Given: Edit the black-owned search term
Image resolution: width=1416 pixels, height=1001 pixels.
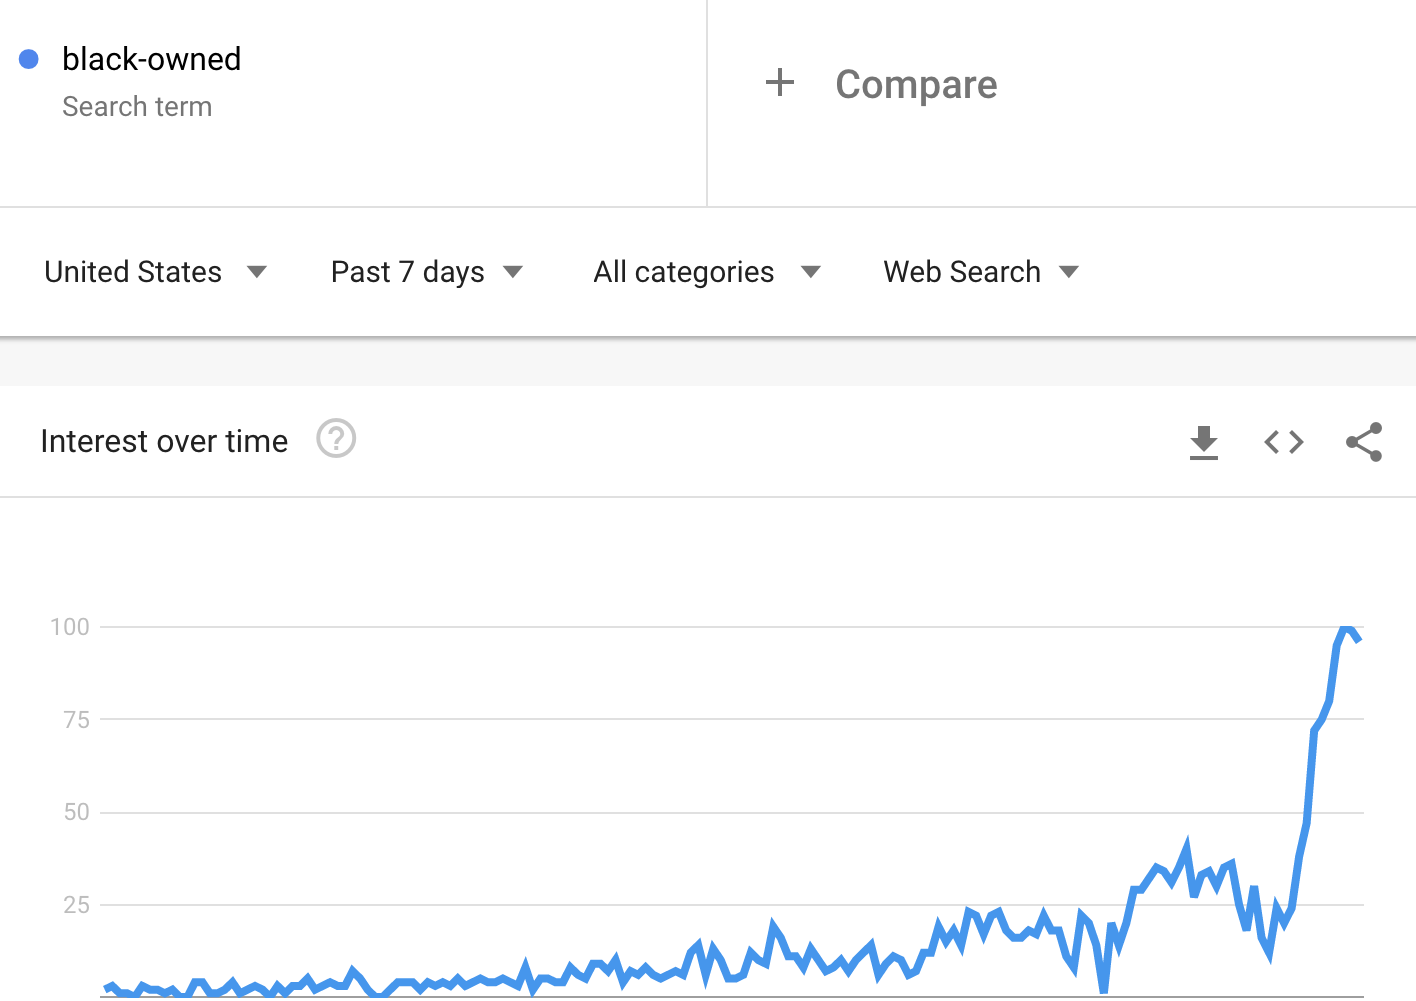Looking at the screenshot, I should (151, 59).
